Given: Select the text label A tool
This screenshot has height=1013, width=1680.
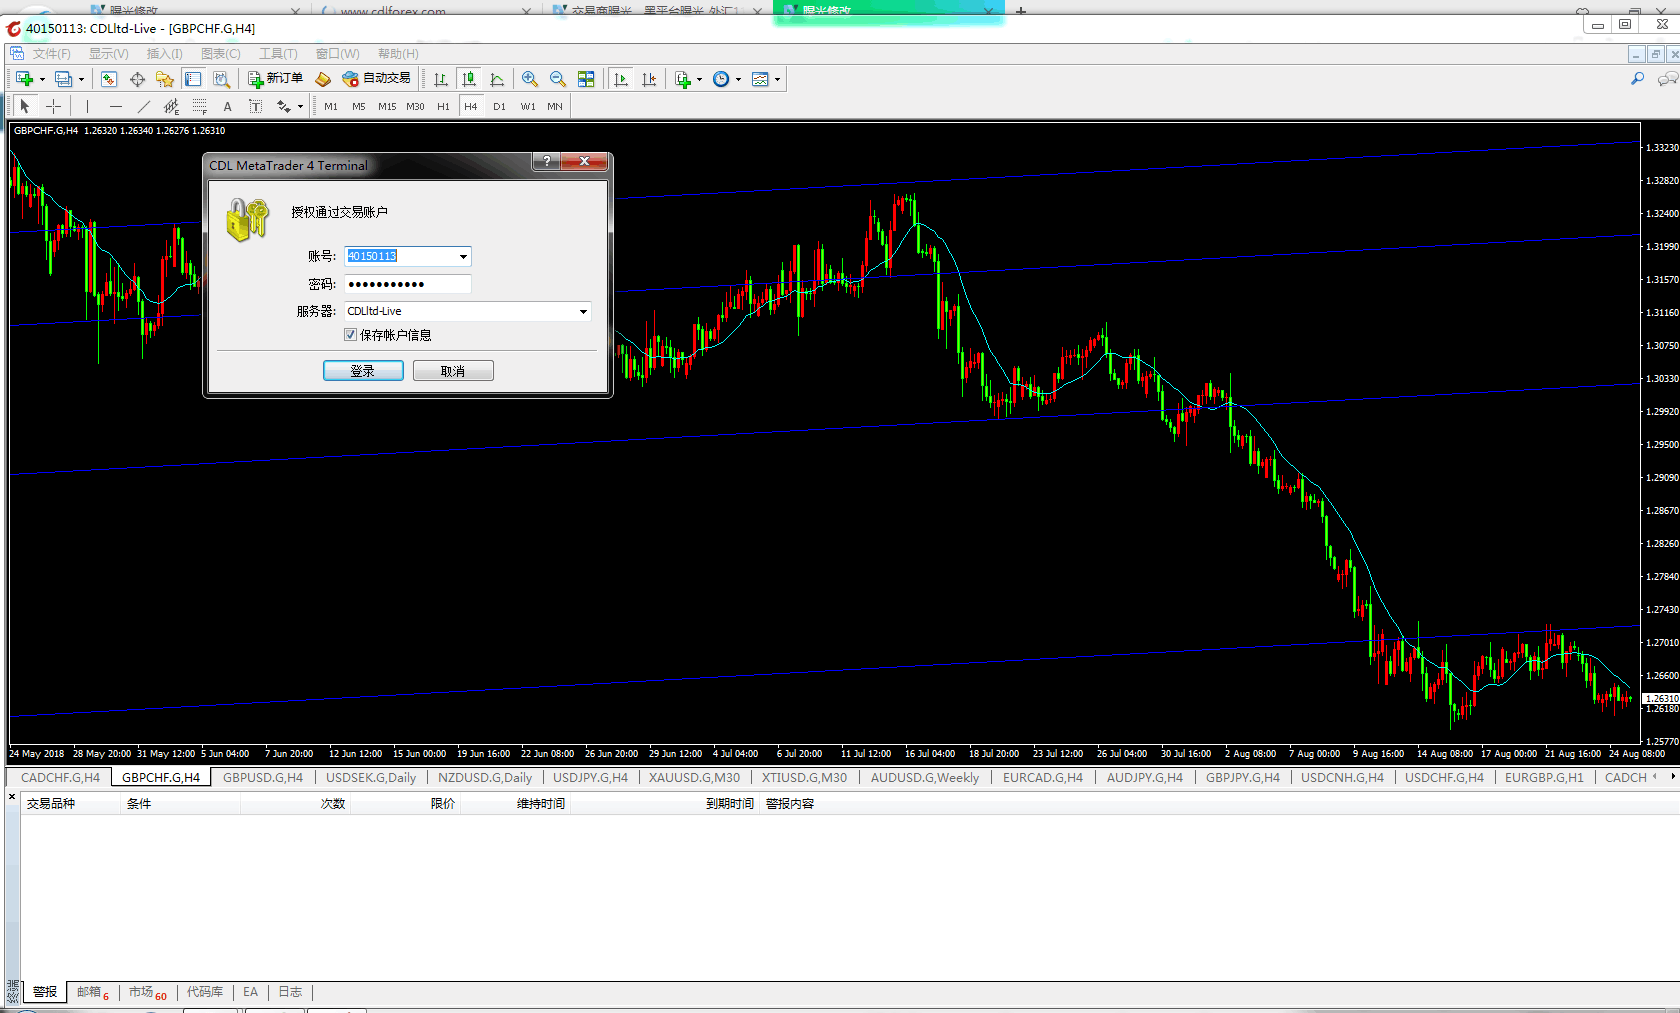Looking at the screenshot, I should (227, 106).
